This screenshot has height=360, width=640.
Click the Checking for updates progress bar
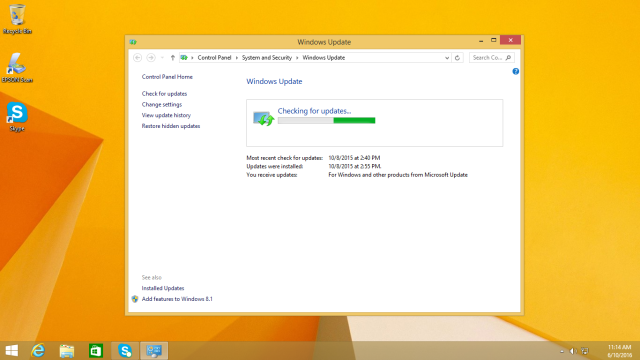click(x=327, y=120)
